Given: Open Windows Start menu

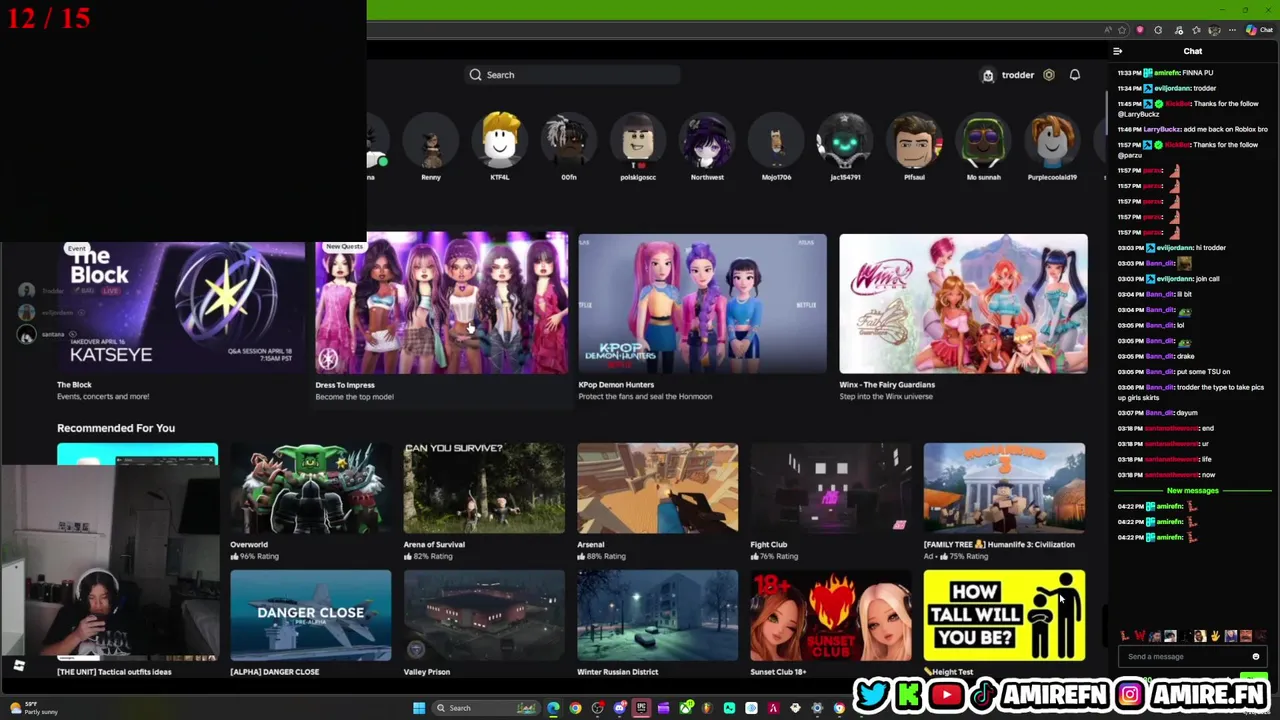Looking at the screenshot, I should coord(419,708).
